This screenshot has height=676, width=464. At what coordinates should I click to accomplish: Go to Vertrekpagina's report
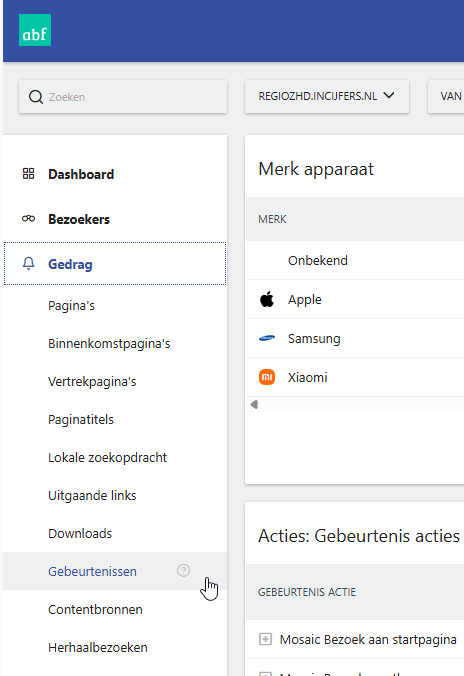click(x=92, y=382)
